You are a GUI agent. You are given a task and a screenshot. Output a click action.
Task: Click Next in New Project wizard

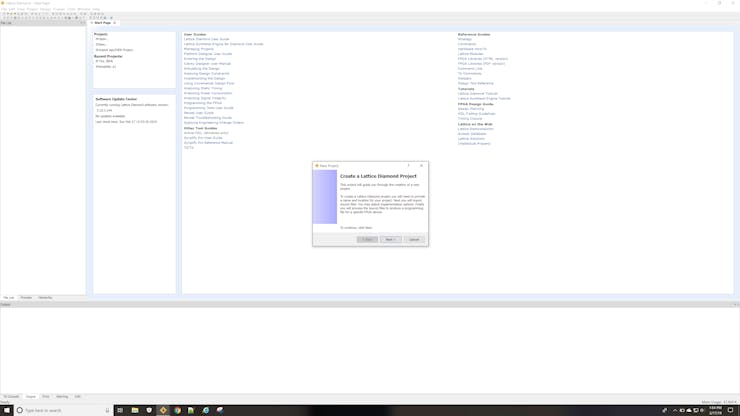(x=390, y=239)
